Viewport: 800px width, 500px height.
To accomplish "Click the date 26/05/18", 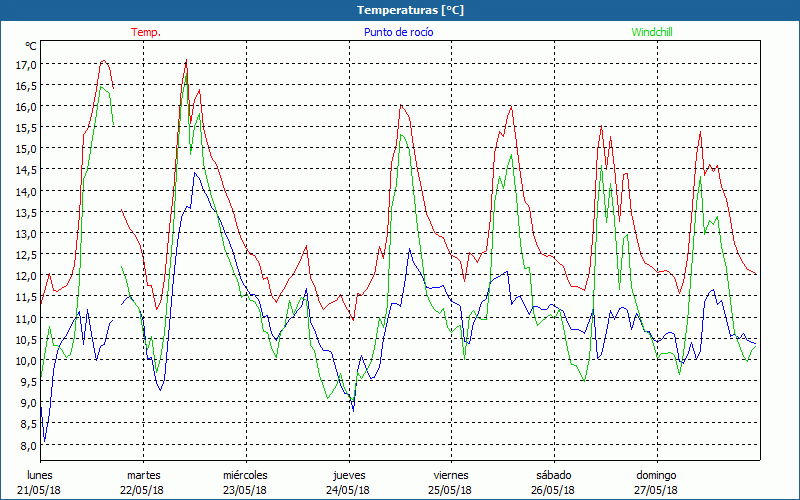I will (x=553, y=490).
